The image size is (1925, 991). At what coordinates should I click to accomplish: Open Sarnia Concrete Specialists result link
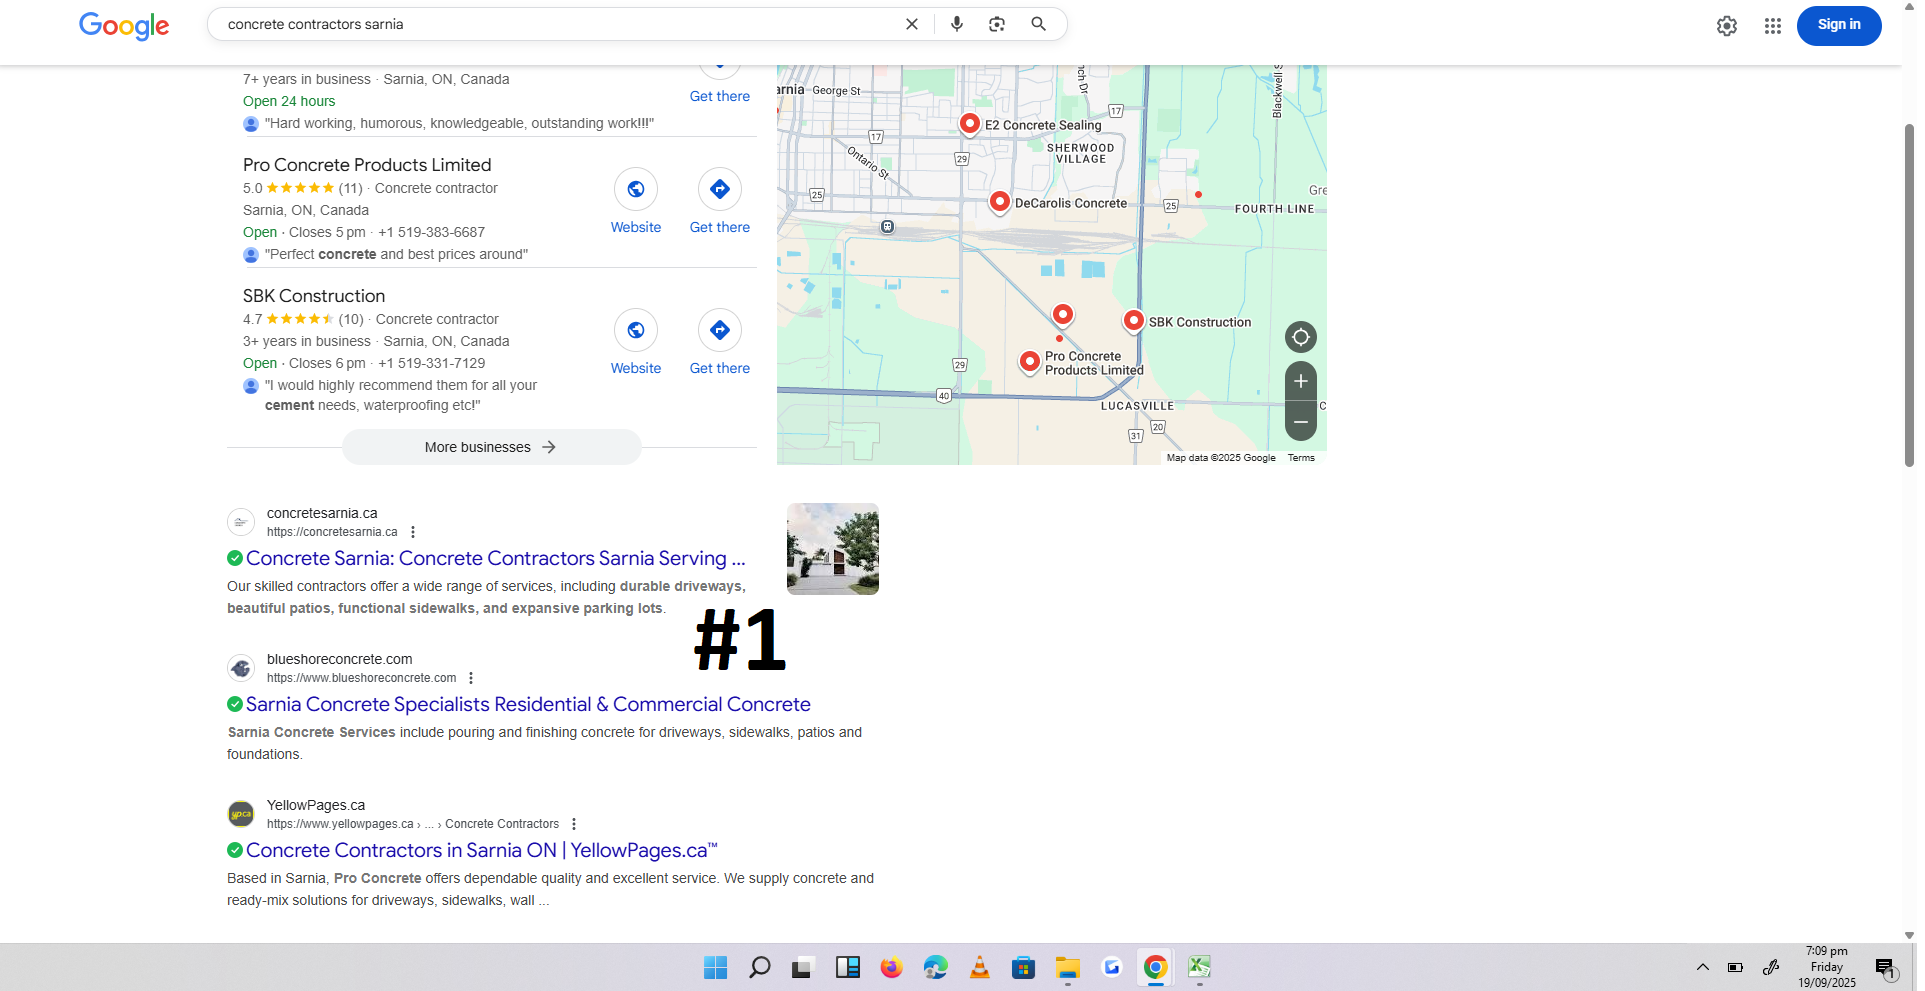(x=528, y=704)
